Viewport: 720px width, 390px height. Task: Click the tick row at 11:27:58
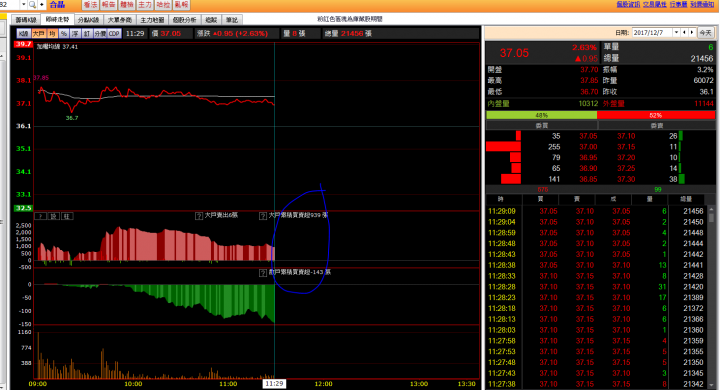click(x=596, y=341)
